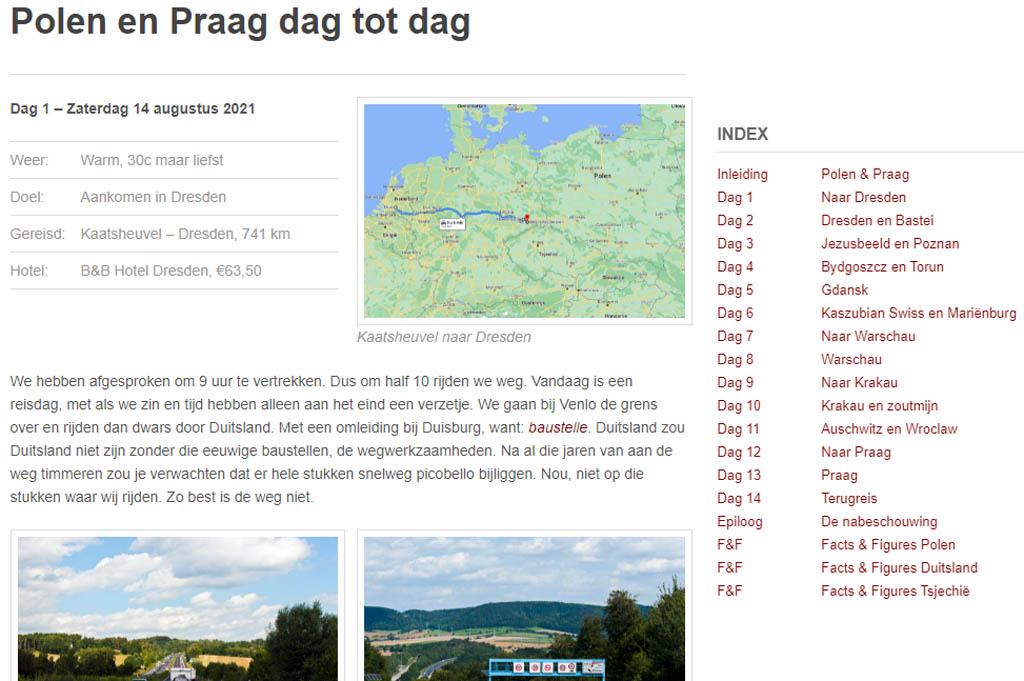Click the Dag 7 index link
The image size is (1024, 681).
[735, 336]
